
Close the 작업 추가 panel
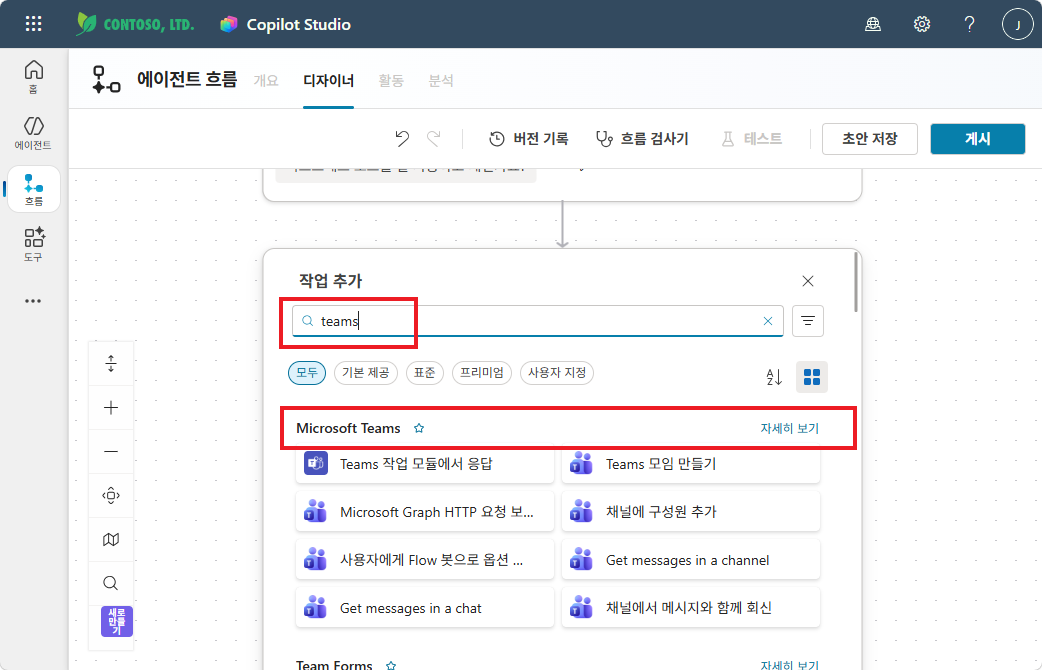pyautogui.click(x=807, y=281)
